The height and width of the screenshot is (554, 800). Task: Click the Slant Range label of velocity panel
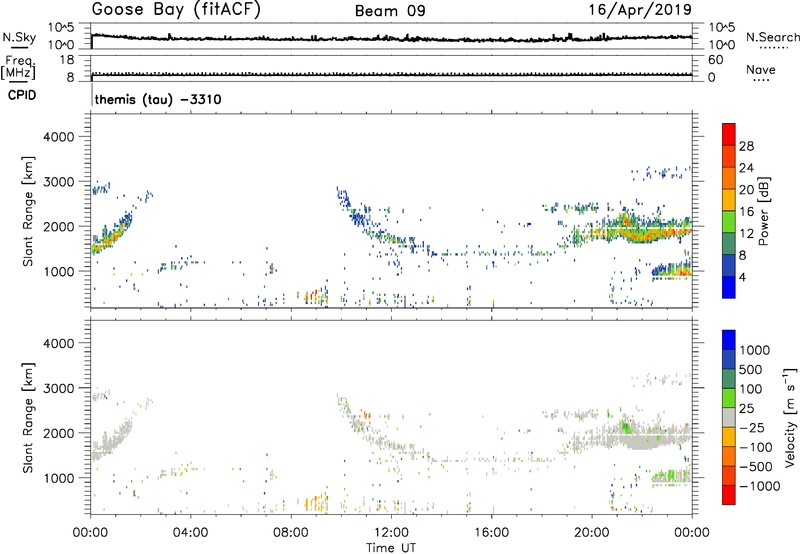click(x=28, y=417)
